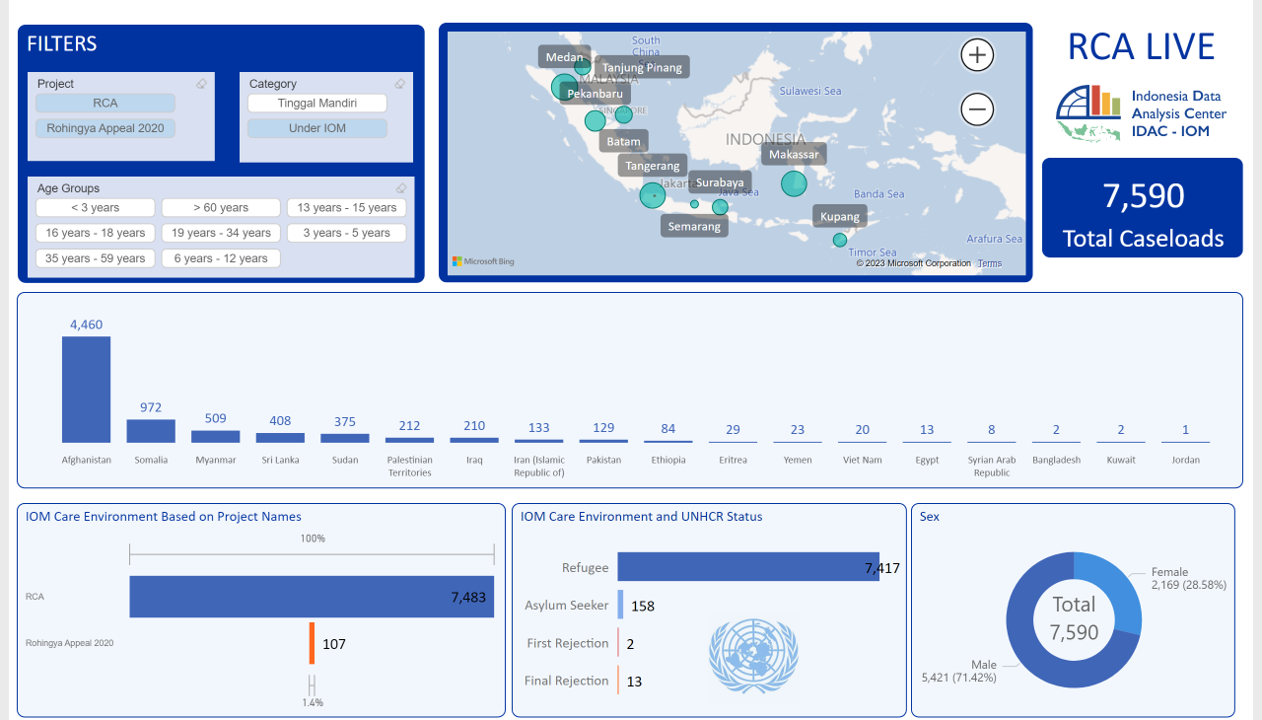This screenshot has height=720, width=1262.
Task: Click the 7,590 Total Caseloads card
Action: tap(1142, 208)
